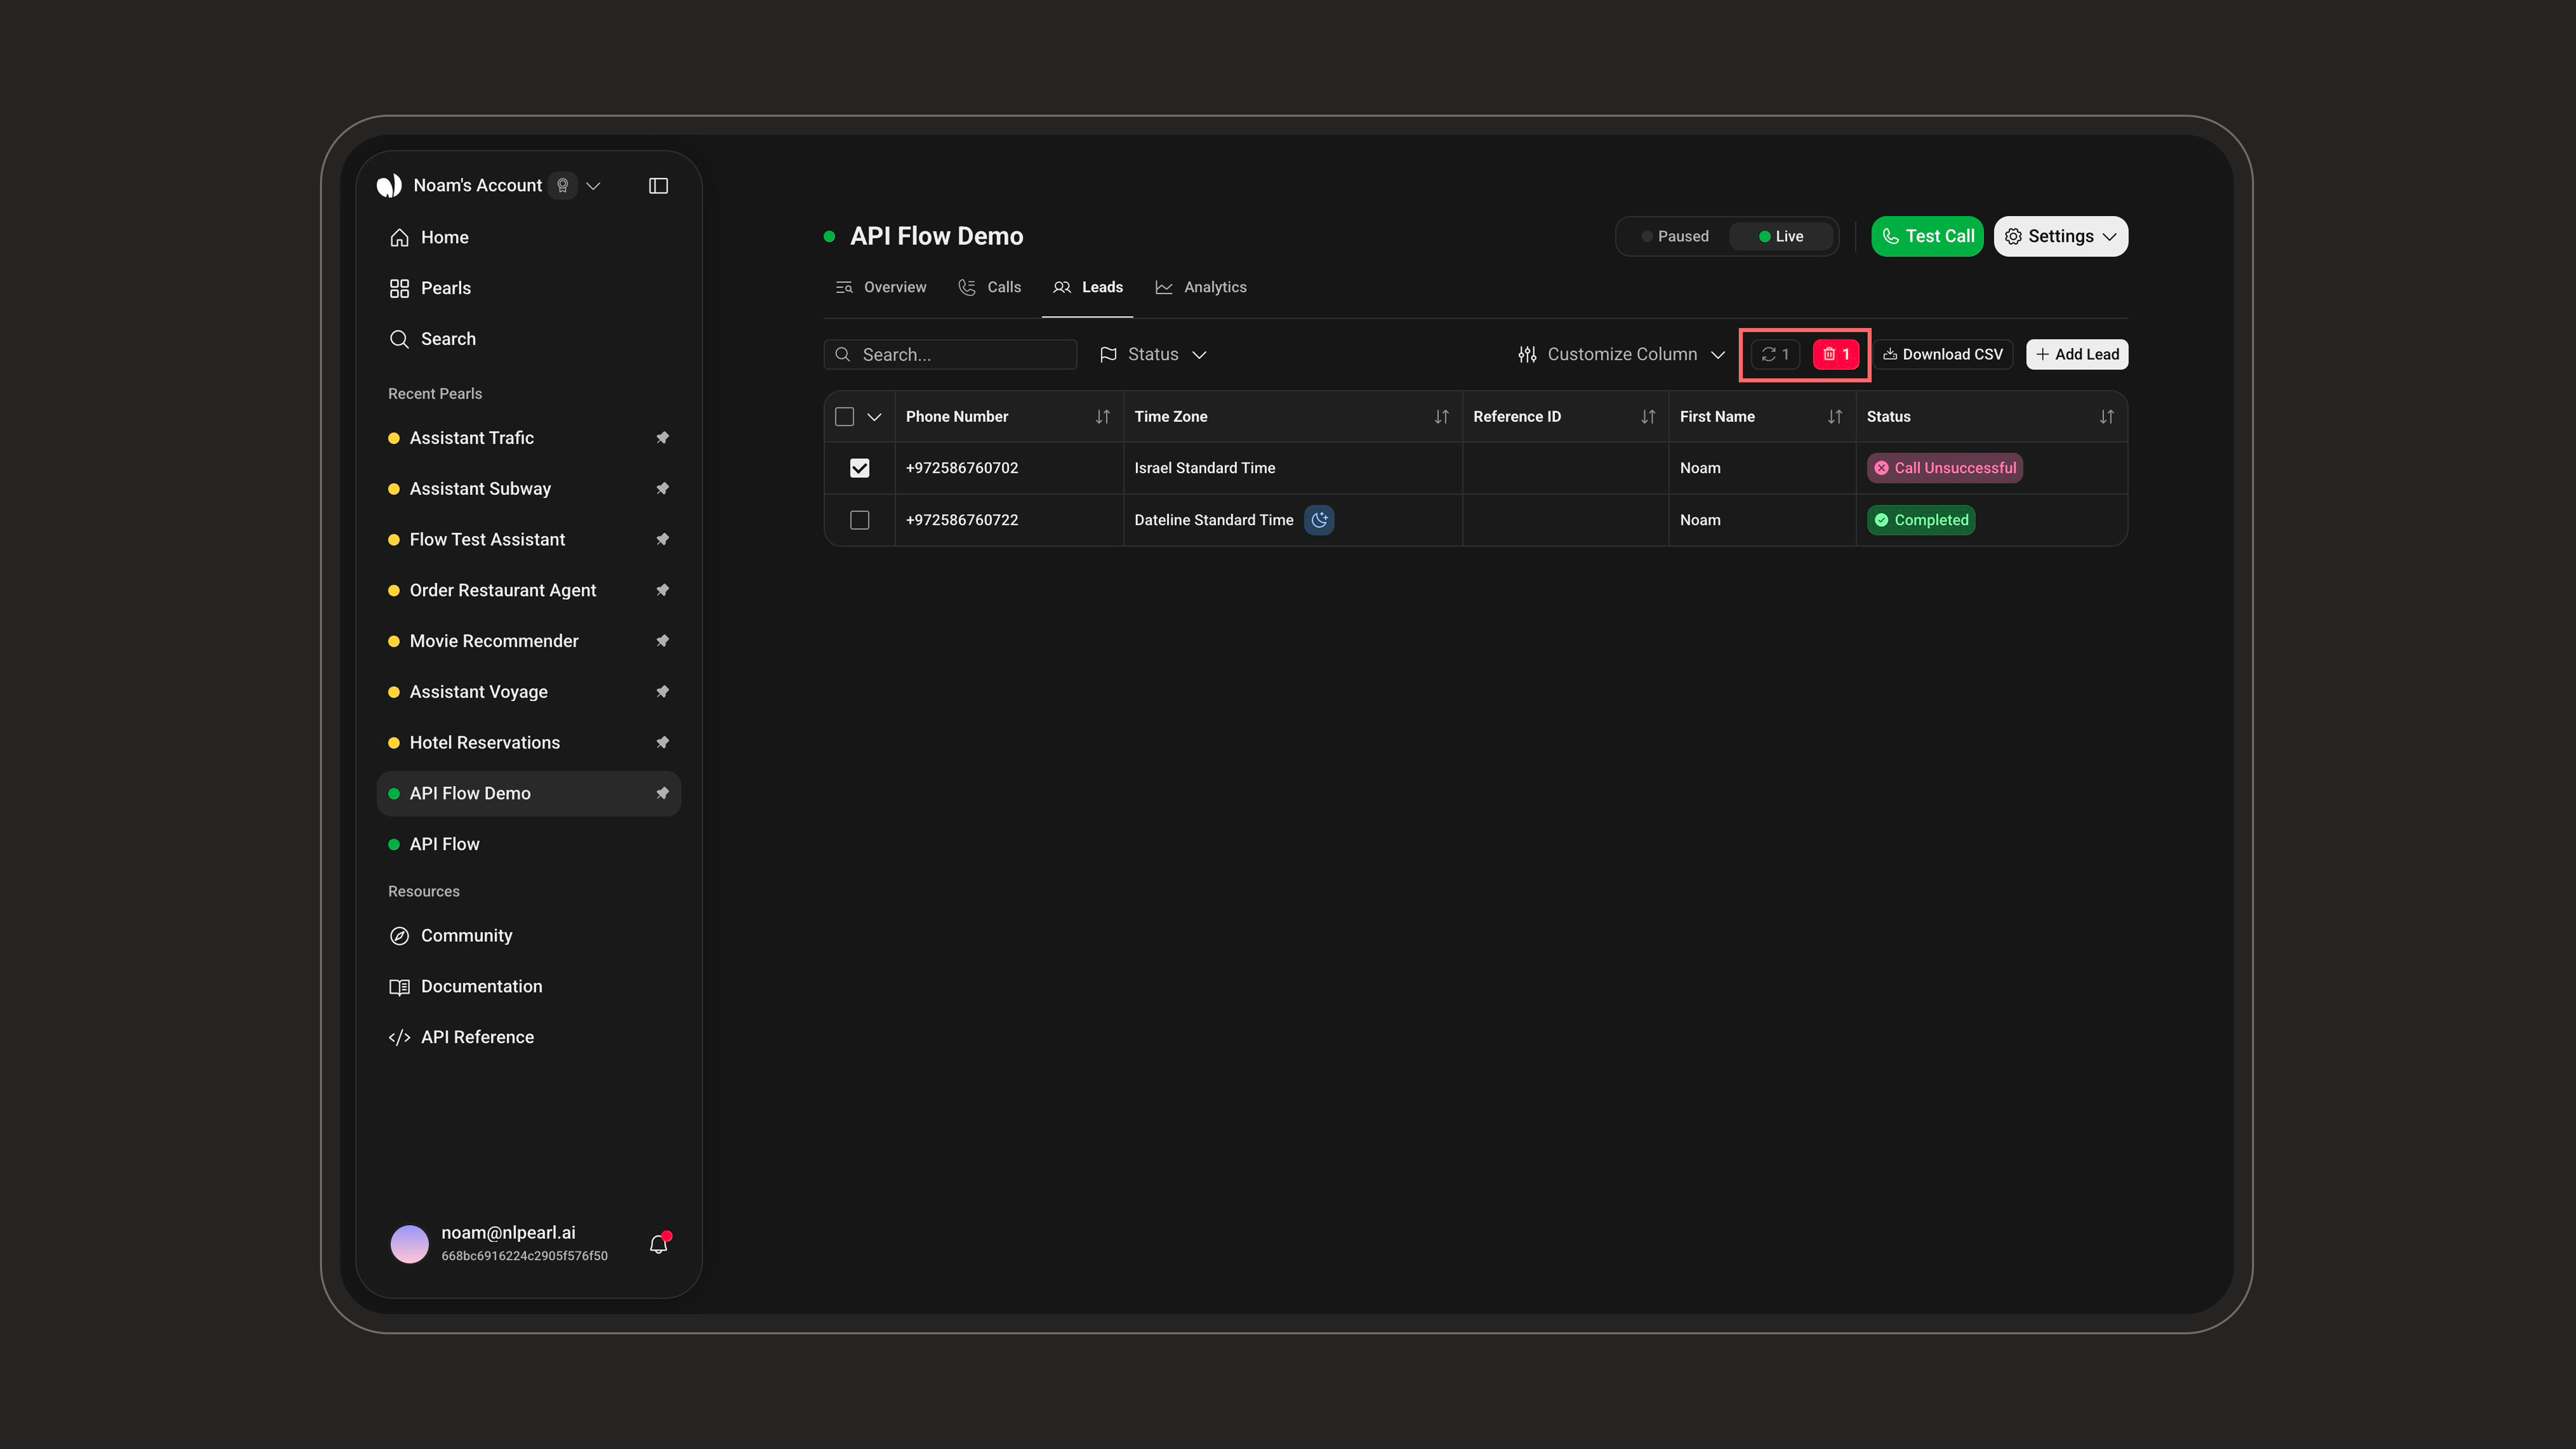Click the Add Lead button
This screenshot has width=2576, height=1449.
coord(2077,354)
